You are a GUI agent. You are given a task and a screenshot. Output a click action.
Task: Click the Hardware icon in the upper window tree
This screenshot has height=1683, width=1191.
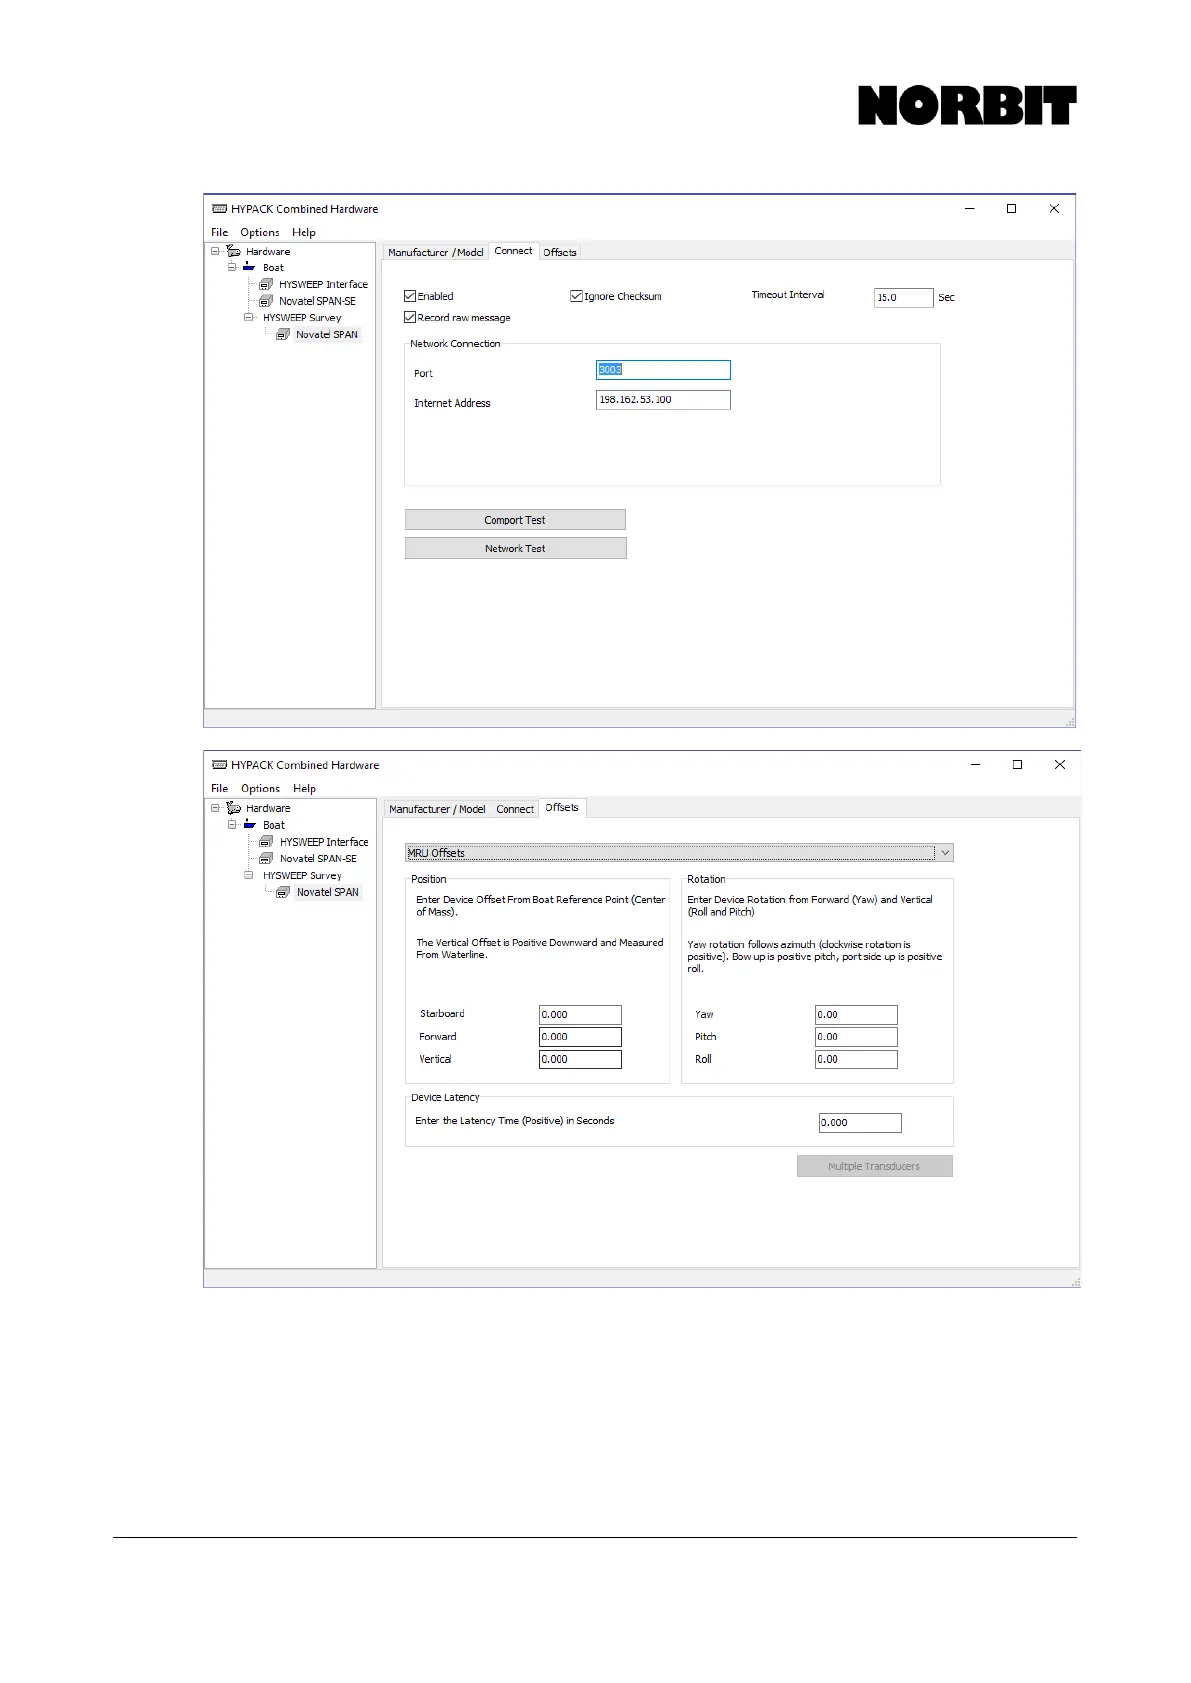(233, 251)
